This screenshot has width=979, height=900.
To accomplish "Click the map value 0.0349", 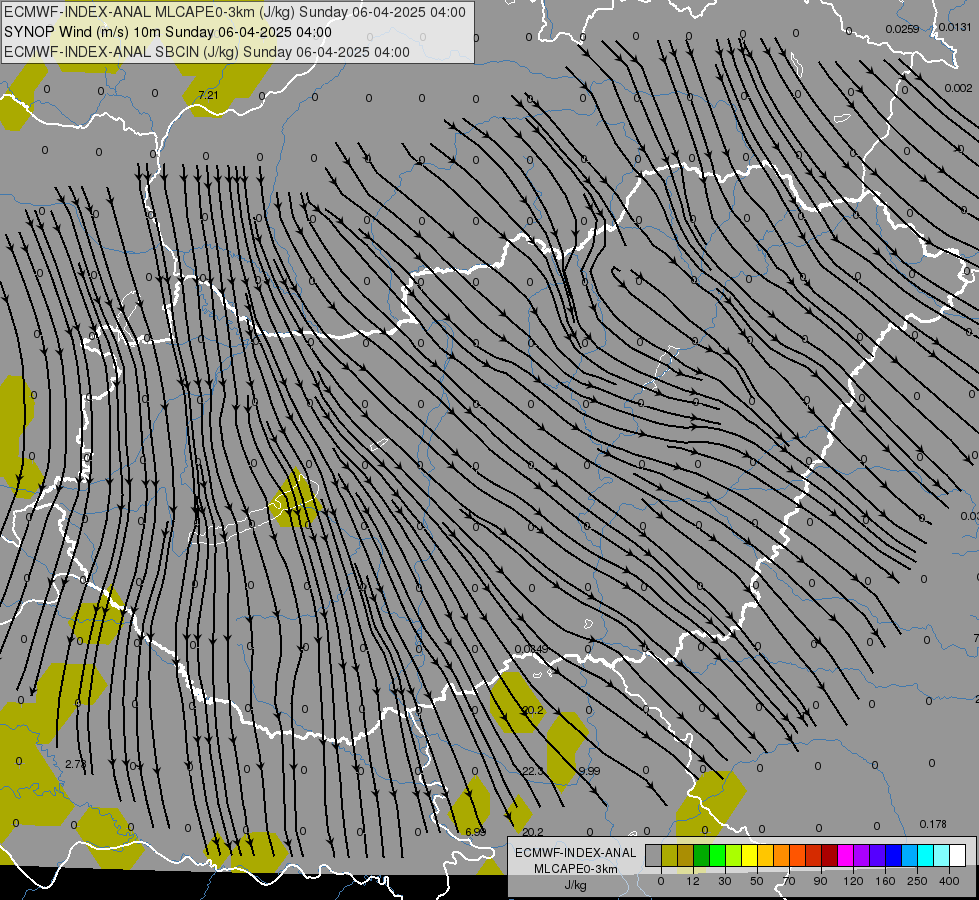I will pyautogui.click(x=531, y=649).
